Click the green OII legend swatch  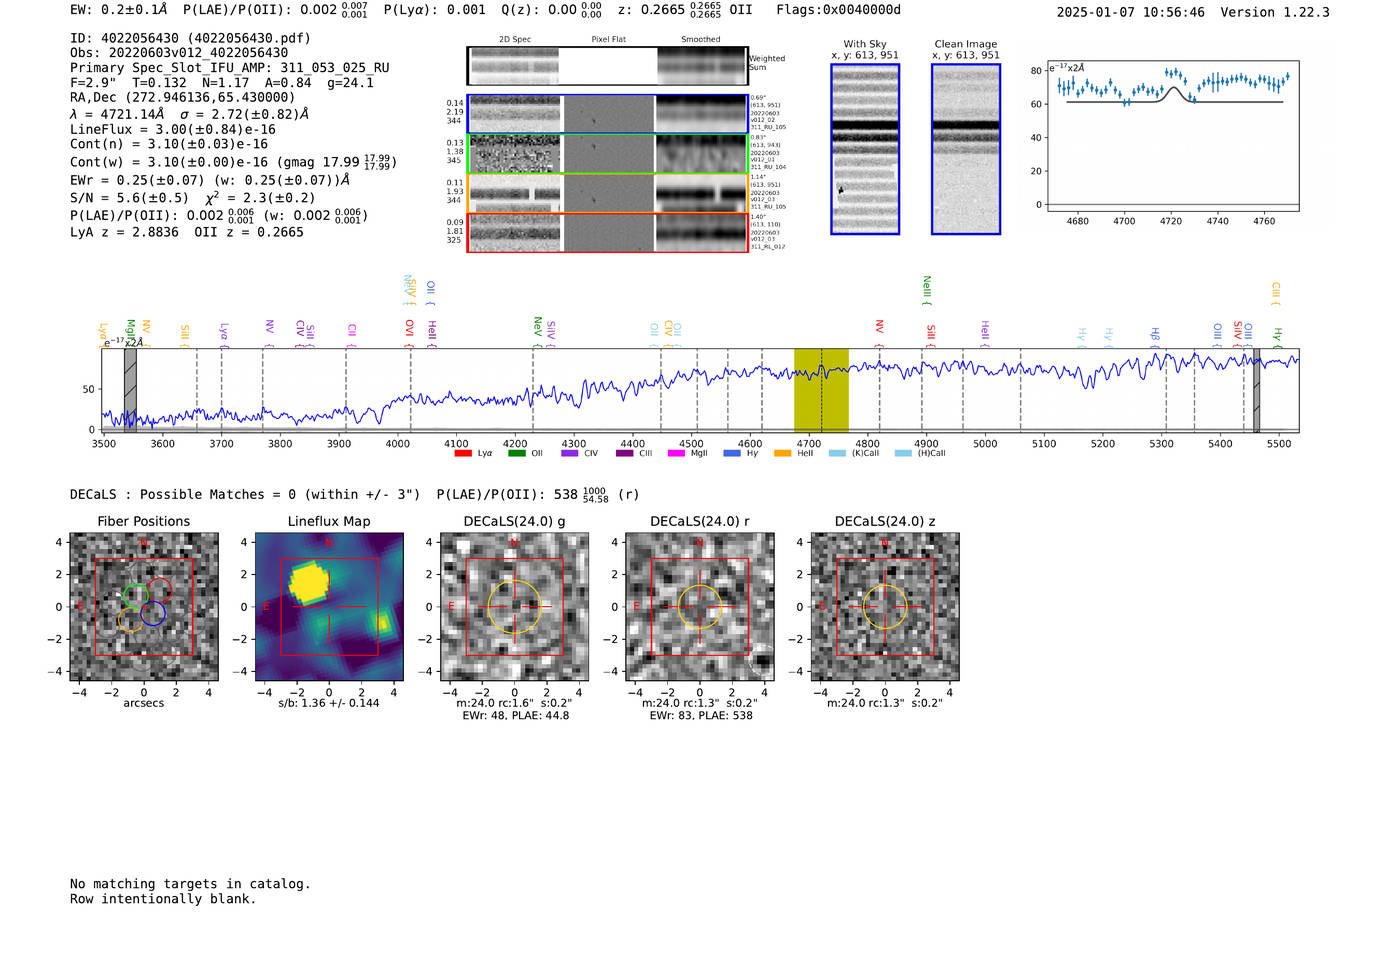point(516,453)
